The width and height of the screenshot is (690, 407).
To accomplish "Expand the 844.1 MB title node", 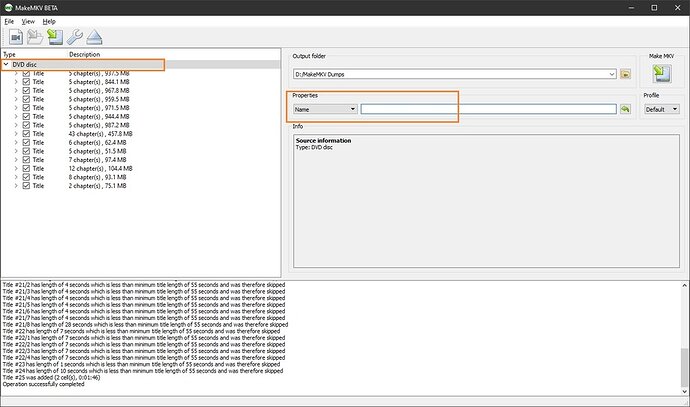I will tap(16, 82).
